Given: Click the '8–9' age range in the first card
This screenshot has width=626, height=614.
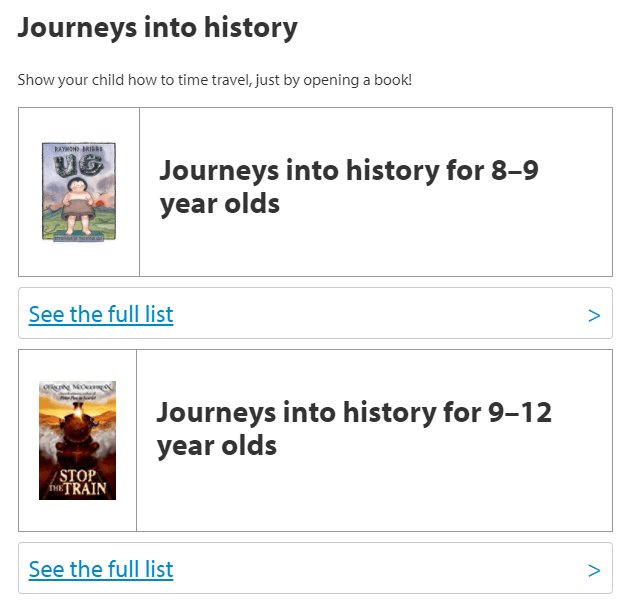Looking at the screenshot, I should tap(515, 170).
